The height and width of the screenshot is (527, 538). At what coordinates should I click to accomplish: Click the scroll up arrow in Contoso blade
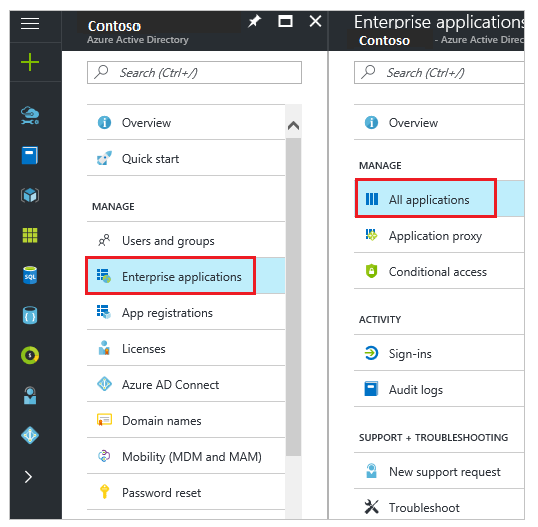coord(293,126)
